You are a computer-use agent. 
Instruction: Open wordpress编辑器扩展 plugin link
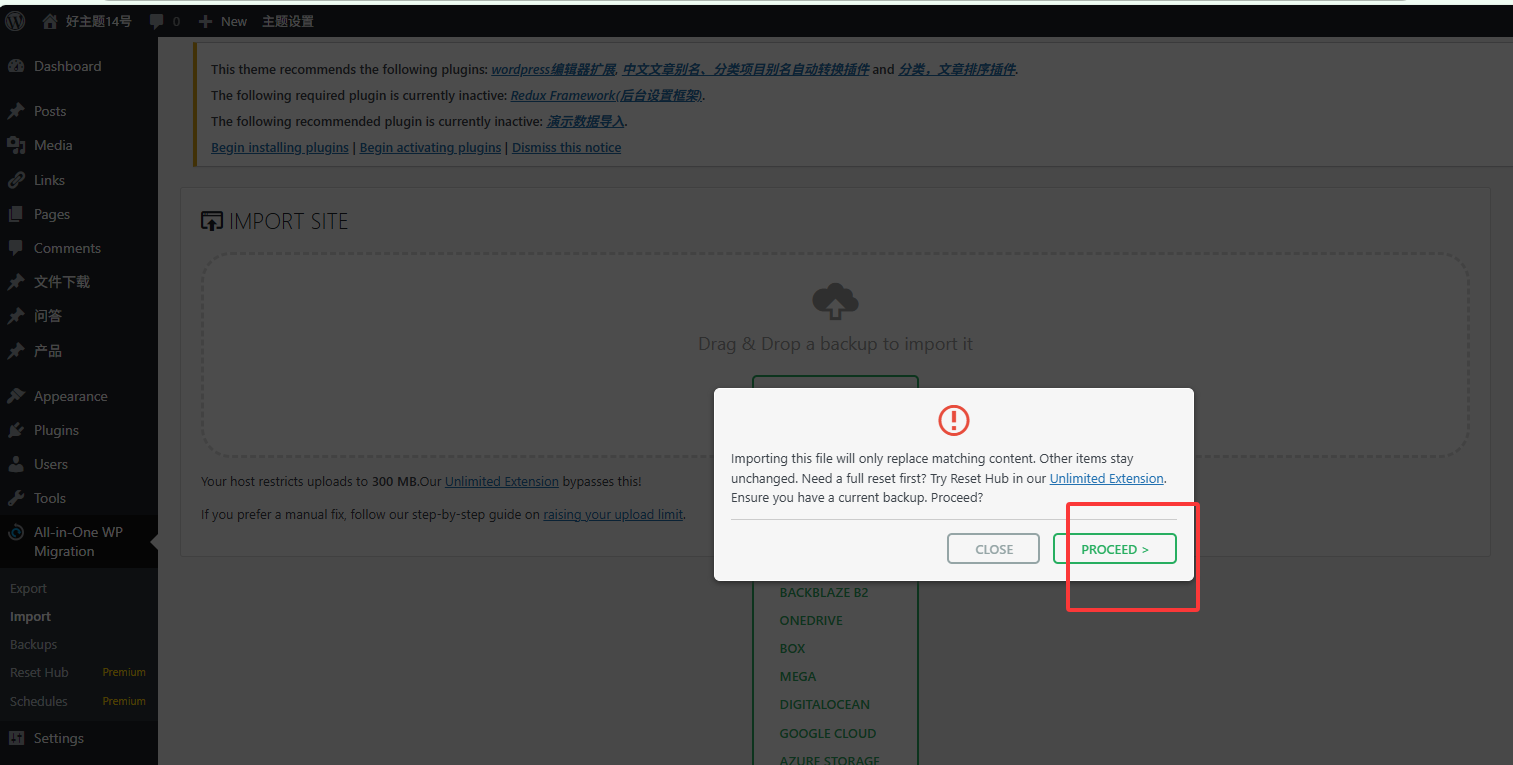(x=553, y=70)
